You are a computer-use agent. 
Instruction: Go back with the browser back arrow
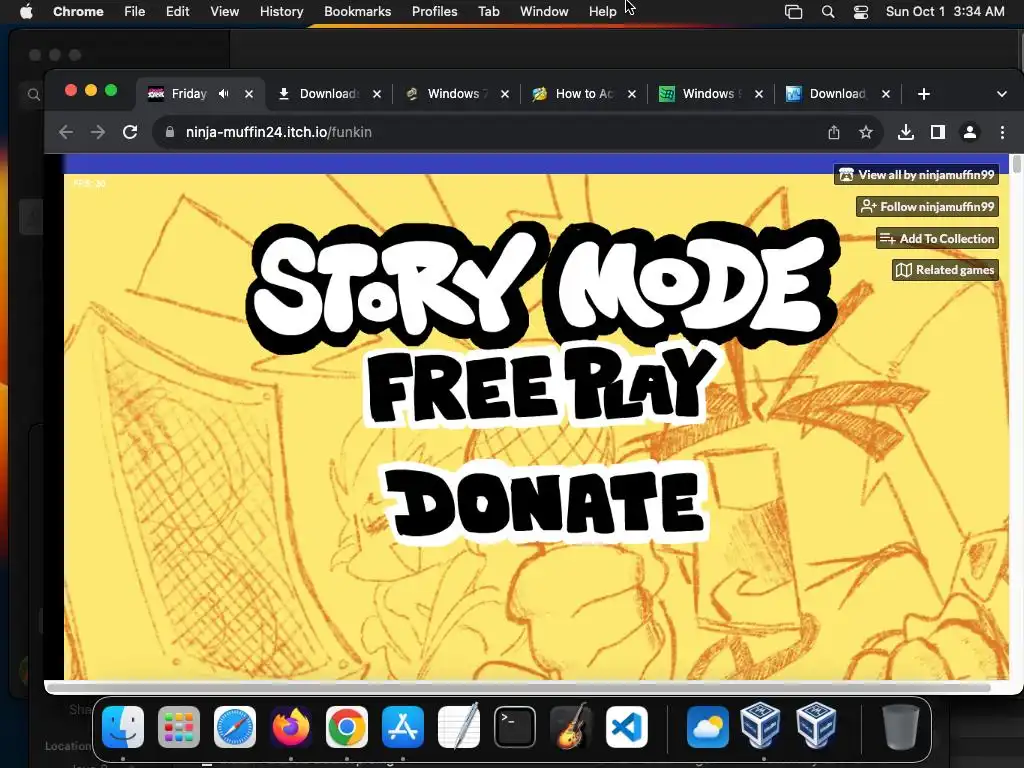tap(66, 133)
